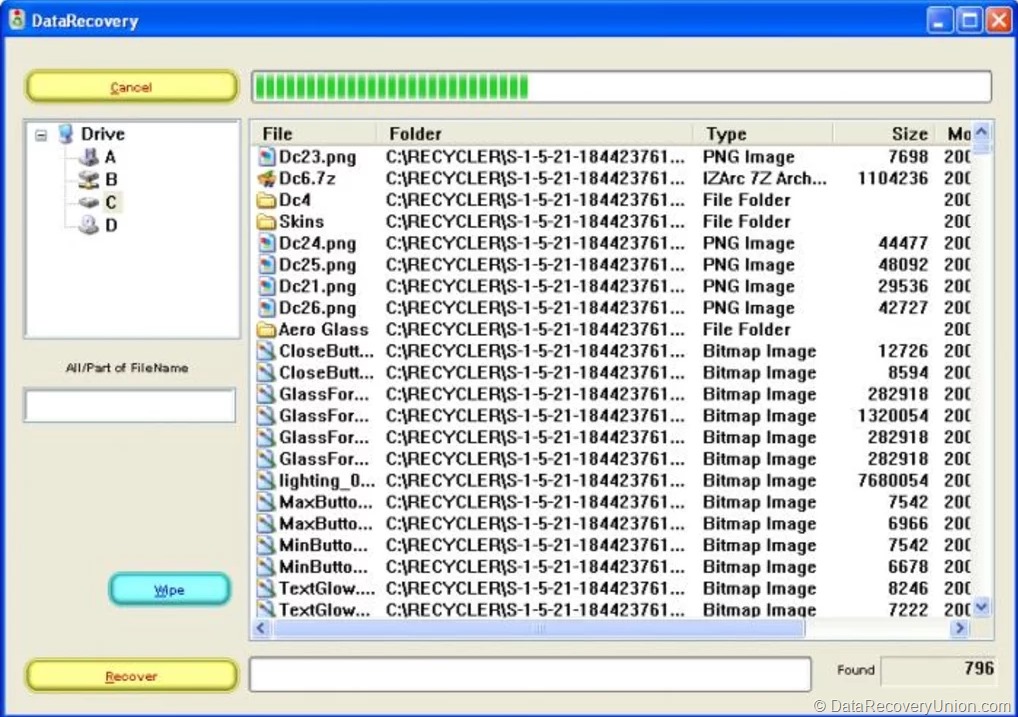Click the file name Aero Glass
Screen dimensions: 1018x717
point(324,329)
